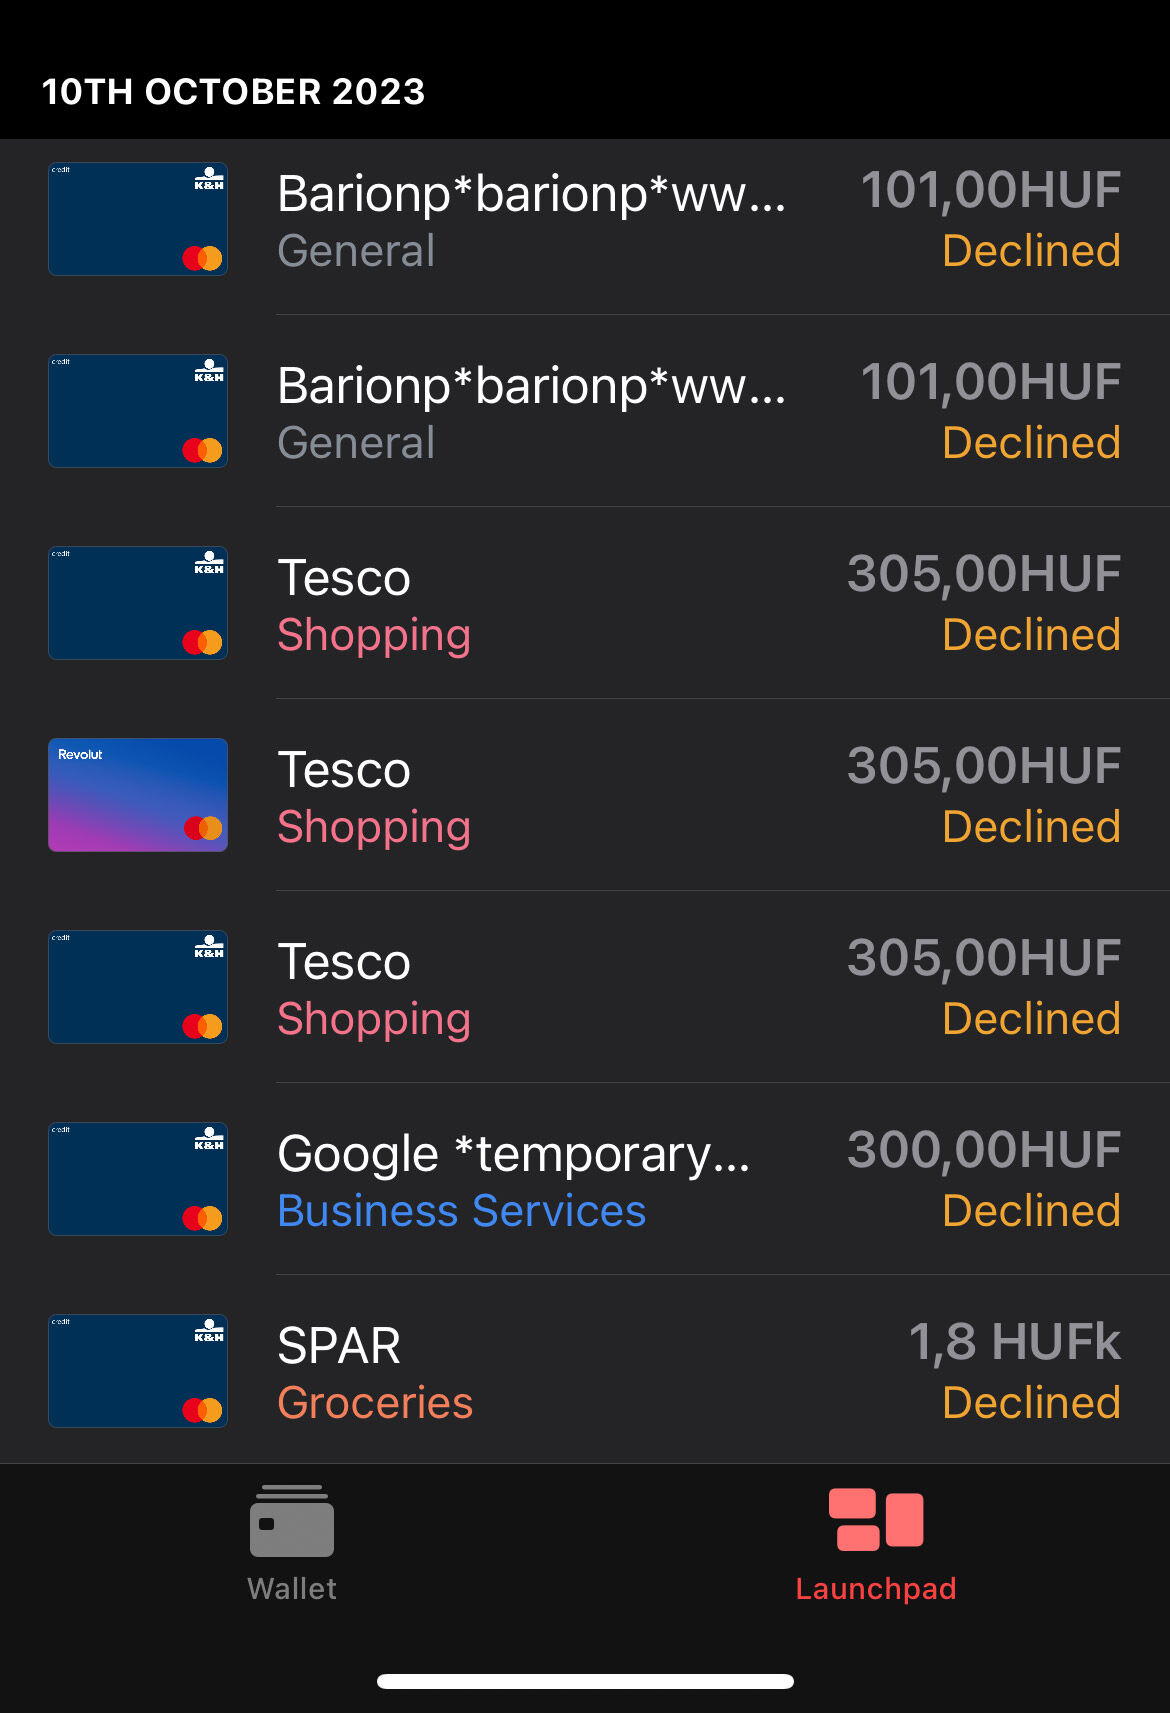The image size is (1170, 1713).
Task: Tap the Tesco title on the Revolut row
Action: click(344, 770)
